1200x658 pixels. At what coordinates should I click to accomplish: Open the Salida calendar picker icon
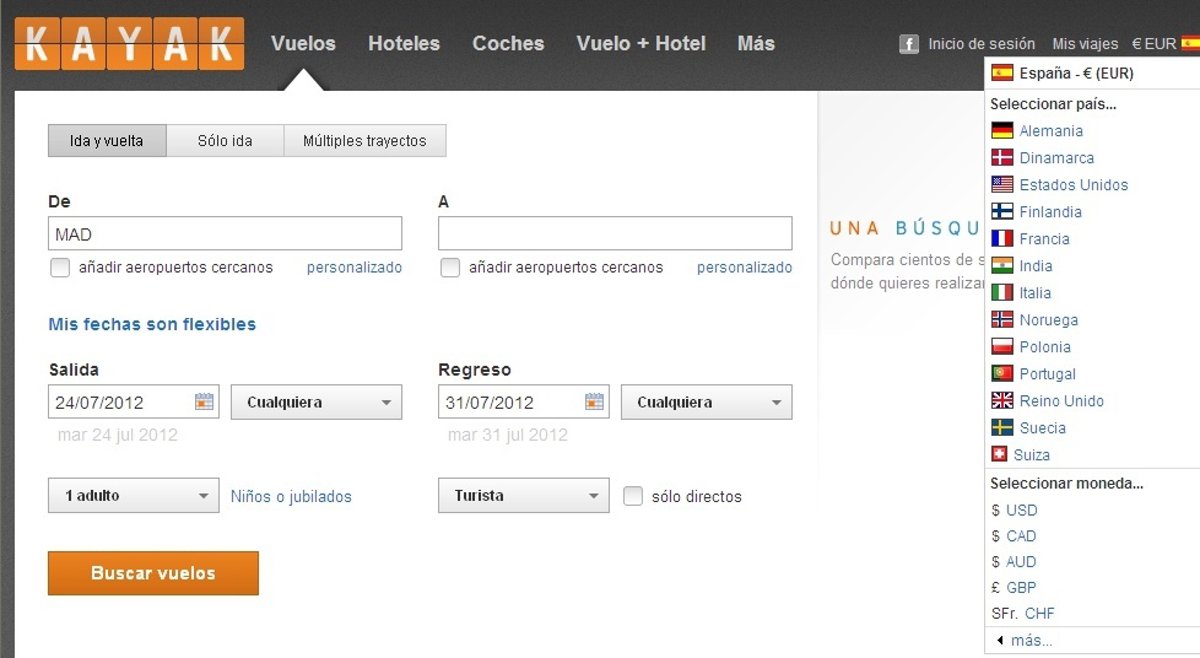tap(204, 402)
